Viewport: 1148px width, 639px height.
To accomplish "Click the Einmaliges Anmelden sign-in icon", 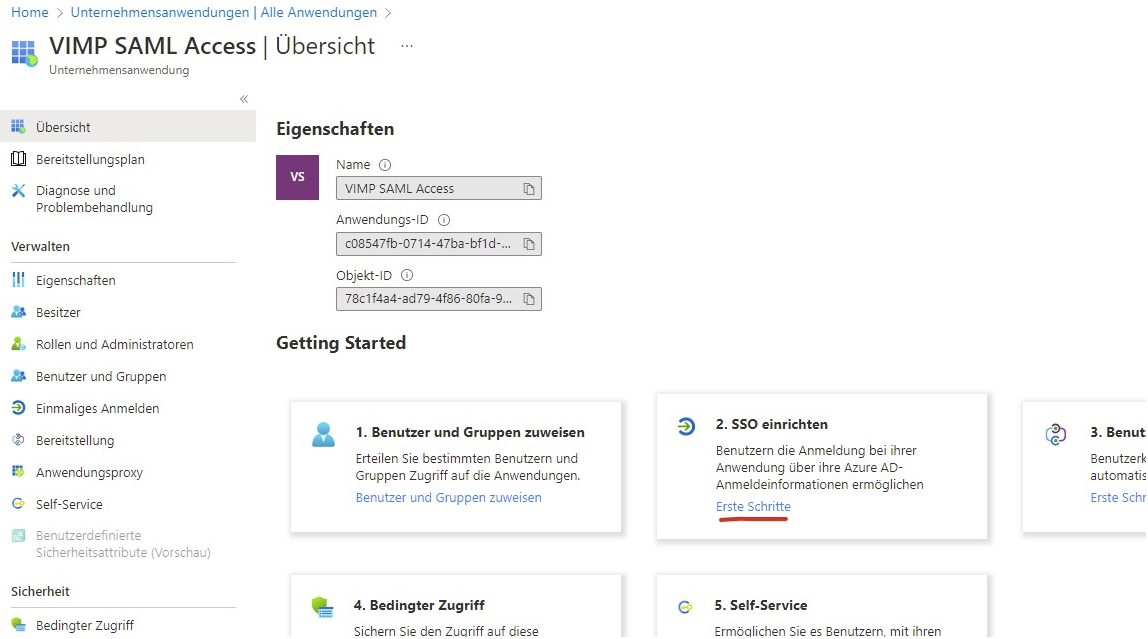I will coord(18,408).
